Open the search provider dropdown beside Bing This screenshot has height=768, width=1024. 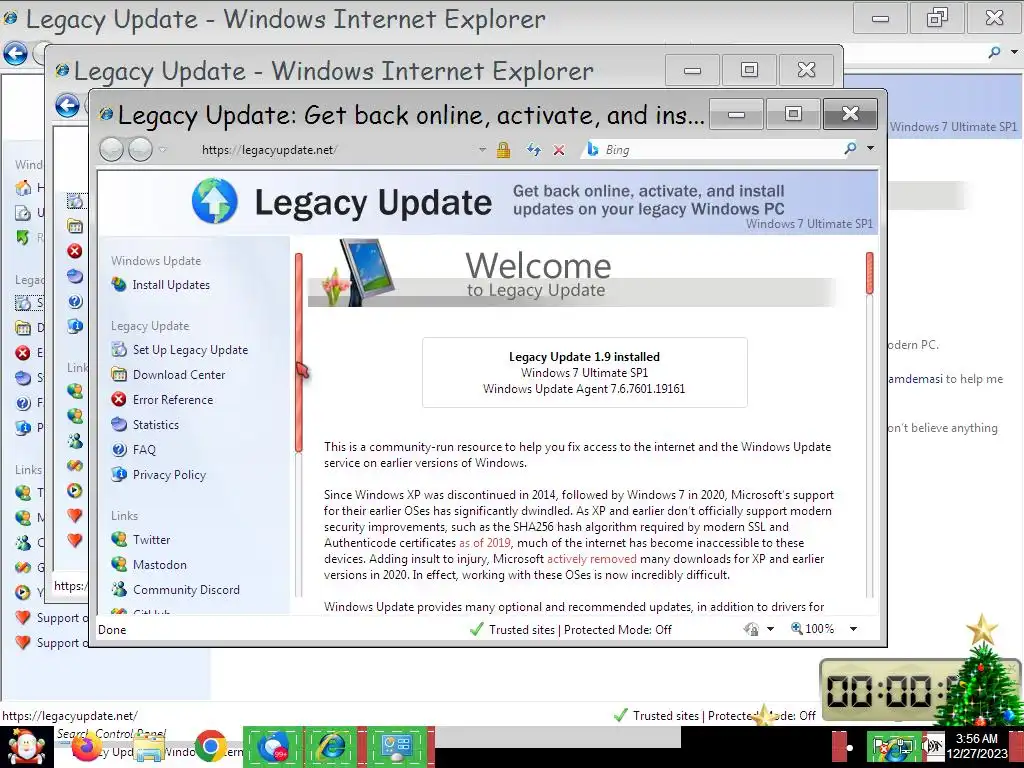pyautogui.click(x=870, y=148)
